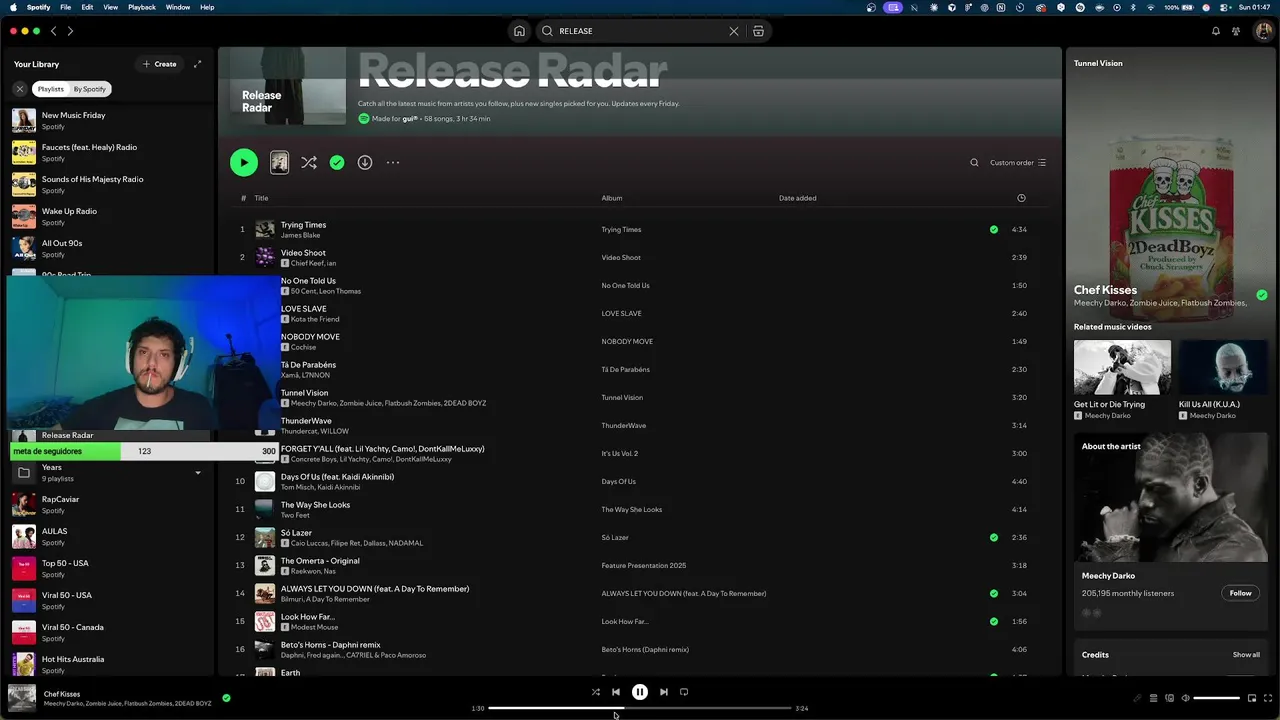Open Connect to a device icon
1280x720 pixels.
click(1169, 698)
